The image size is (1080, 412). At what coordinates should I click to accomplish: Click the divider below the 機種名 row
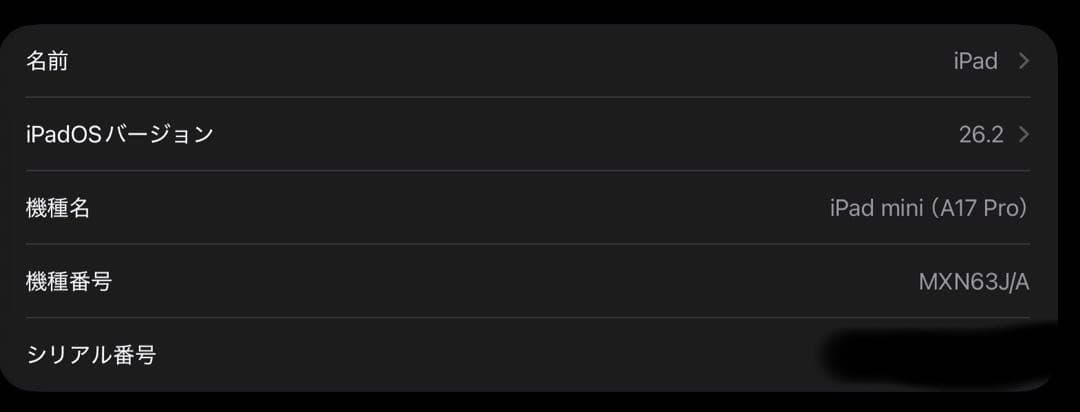click(x=527, y=244)
